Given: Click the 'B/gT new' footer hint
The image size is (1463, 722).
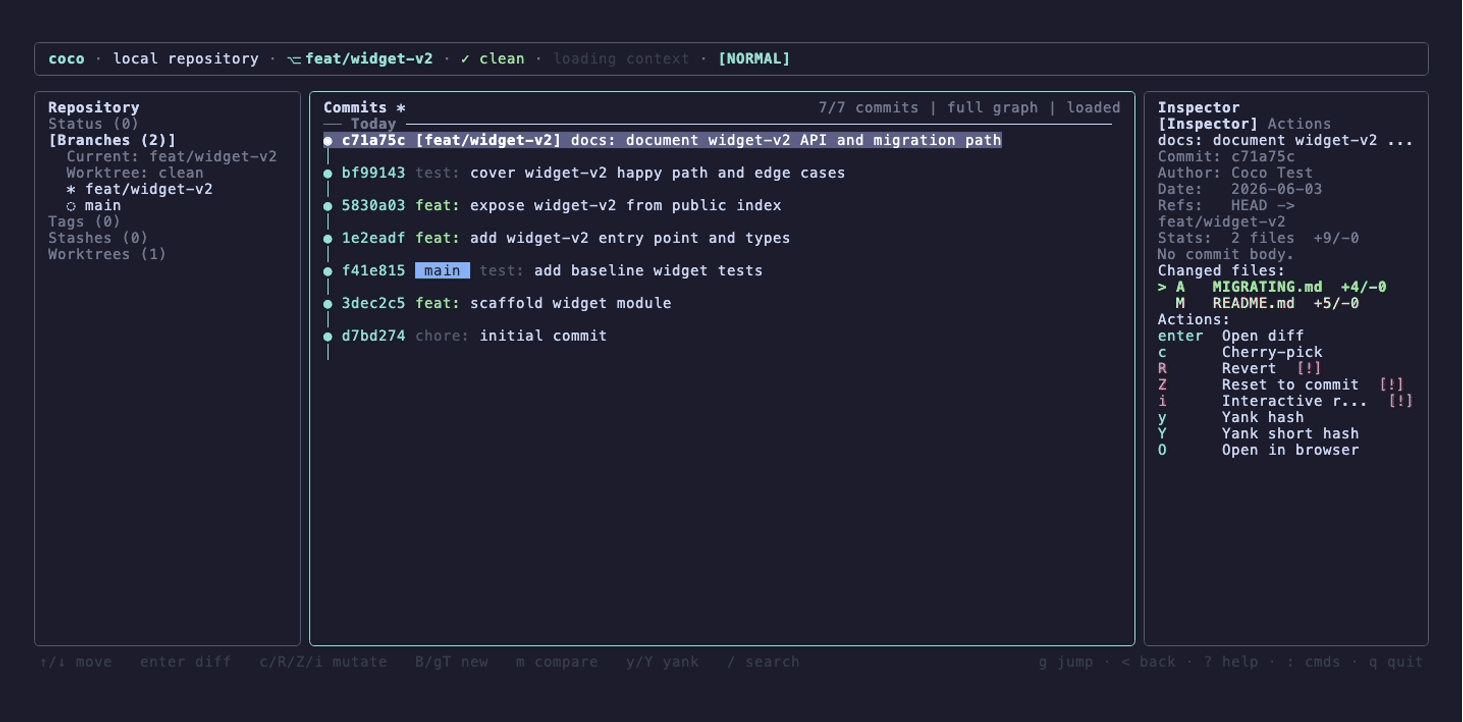Looking at the screenshot, I should coord(451,662).
